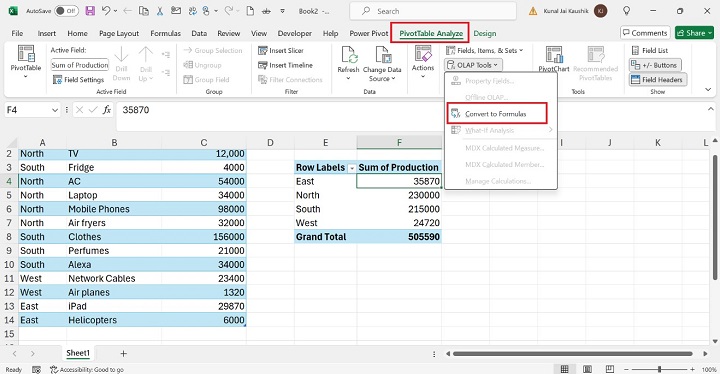Click the cut scissors icon
The image size is (720, 374).
(x=160, y=11)
